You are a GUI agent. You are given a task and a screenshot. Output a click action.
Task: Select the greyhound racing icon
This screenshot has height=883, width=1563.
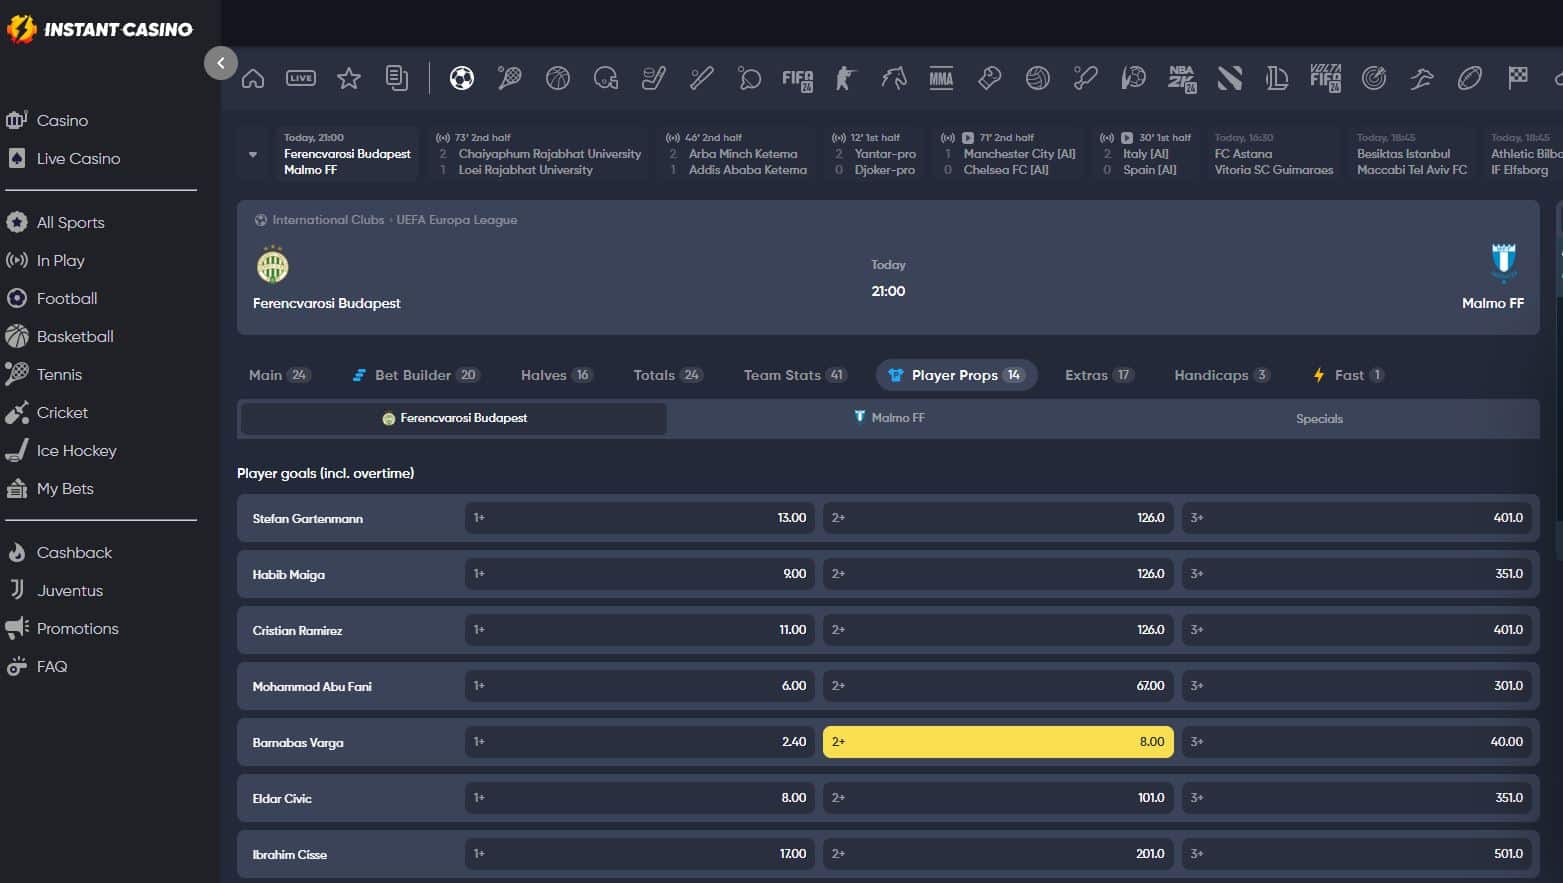[x=1421, y=78]
